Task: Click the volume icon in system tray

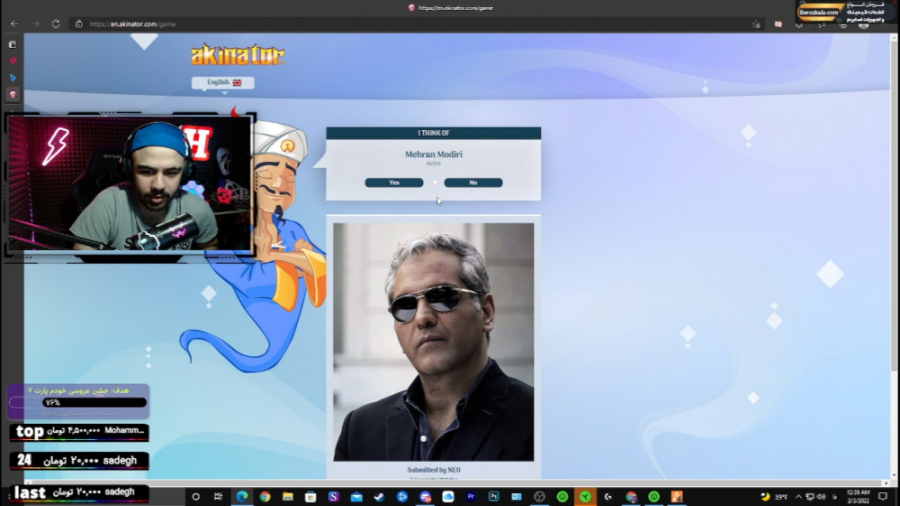Action: point(821,497)
